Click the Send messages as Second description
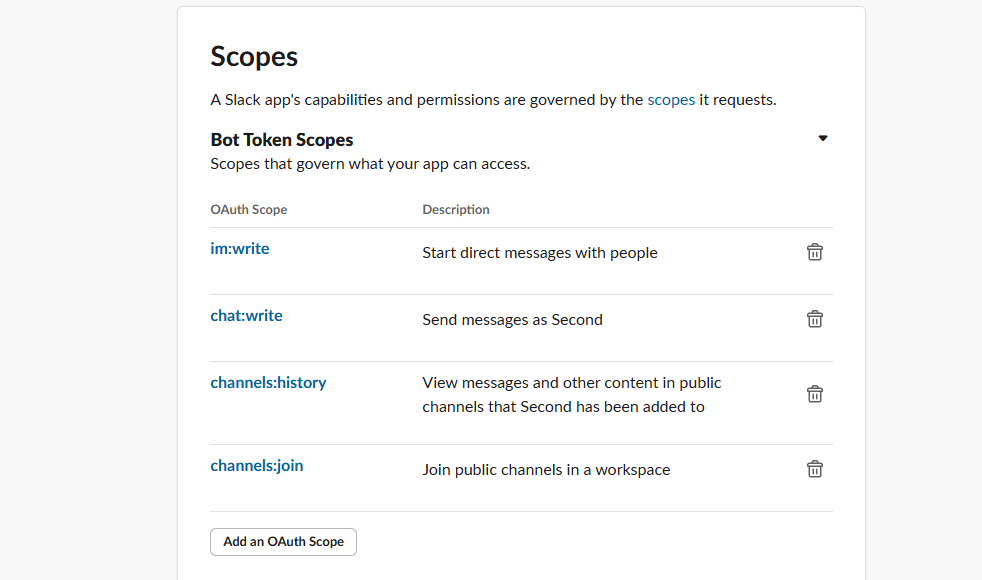Viewport: 982px width, 580px height. tap(512, 319)
